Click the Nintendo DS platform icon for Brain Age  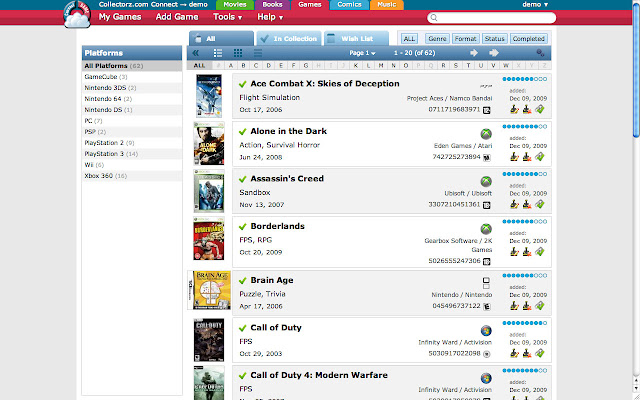pyautogui.click(x=486, y=283)
